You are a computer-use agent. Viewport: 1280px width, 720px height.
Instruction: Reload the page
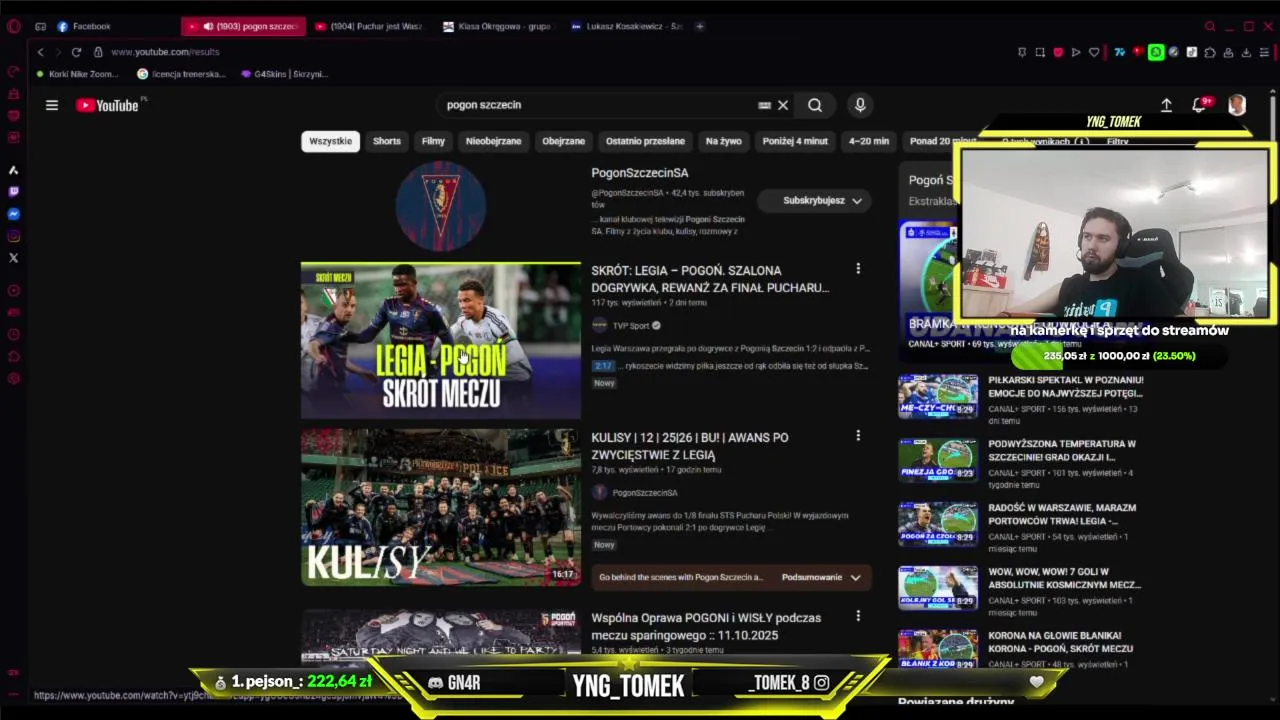pyautogui.click(x=76, y=52)
